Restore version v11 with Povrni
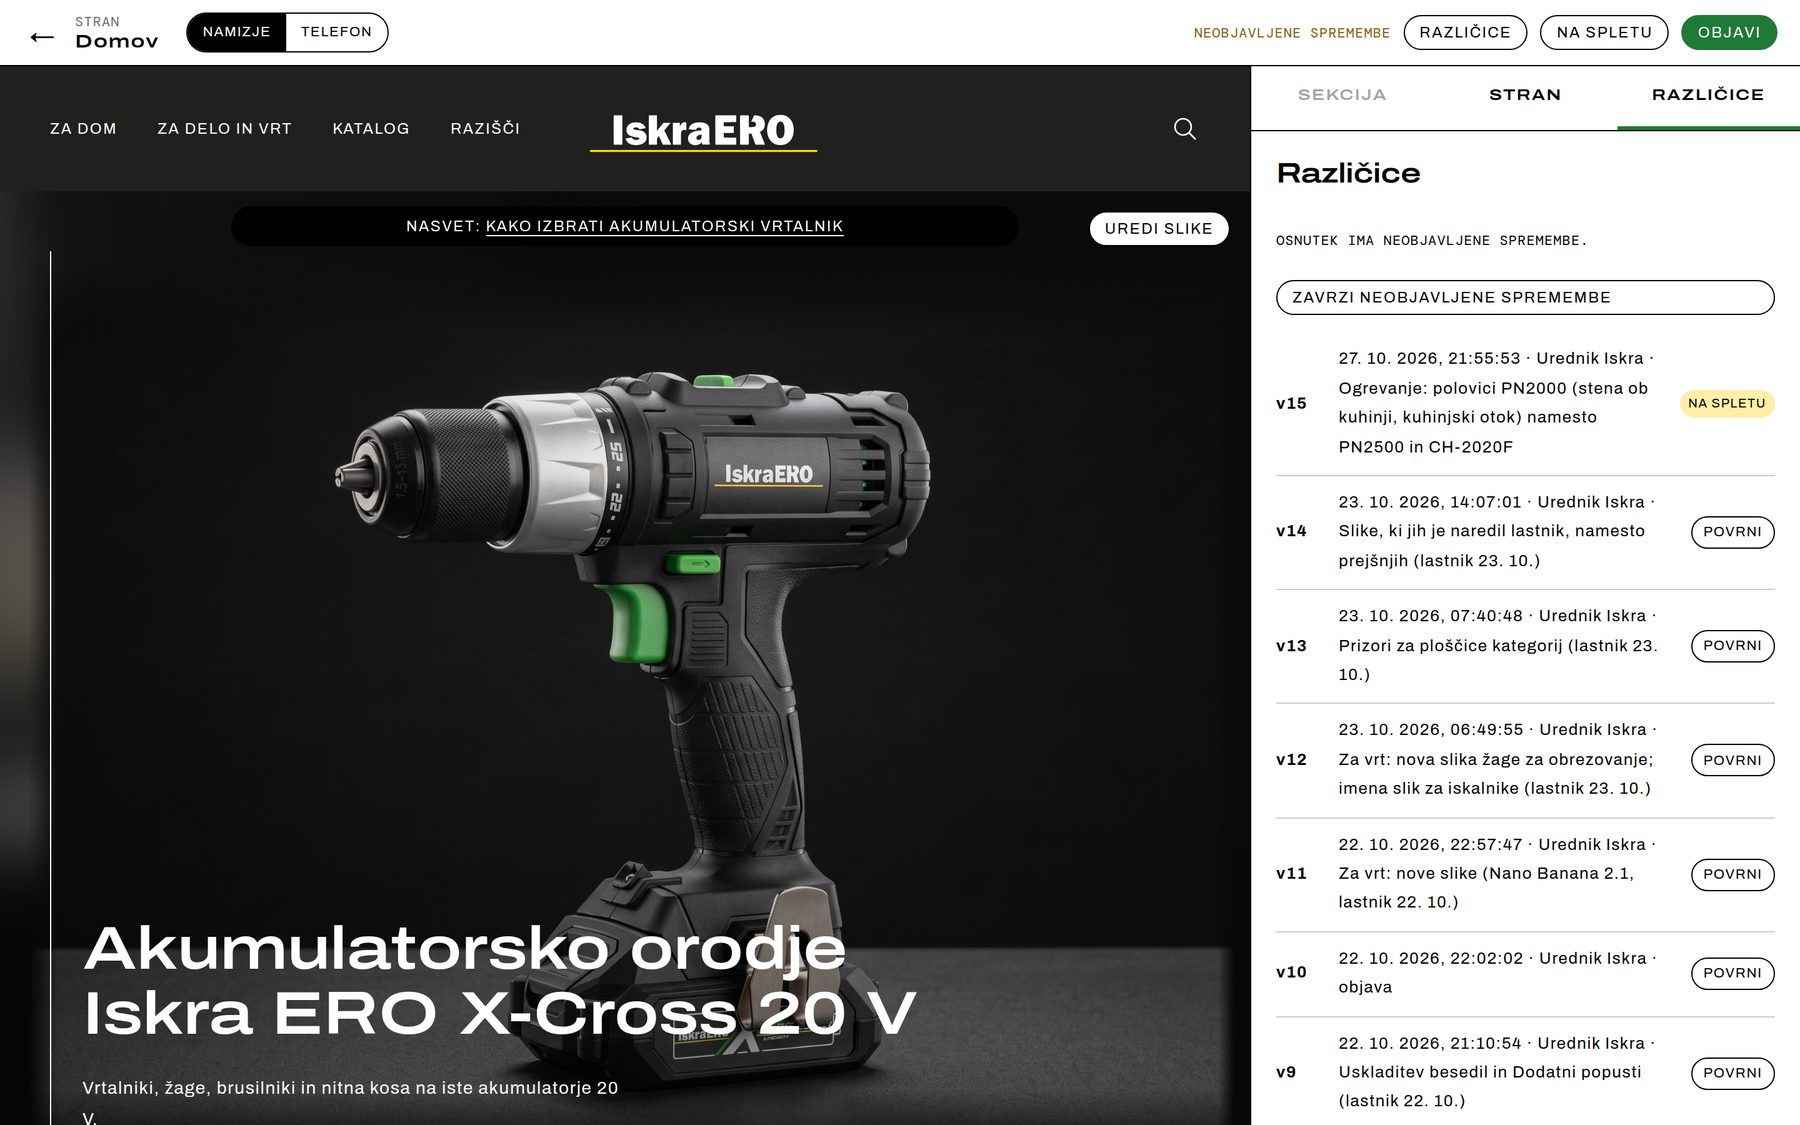The width and height of the screenshot is (1800, 1125). 1732,874
